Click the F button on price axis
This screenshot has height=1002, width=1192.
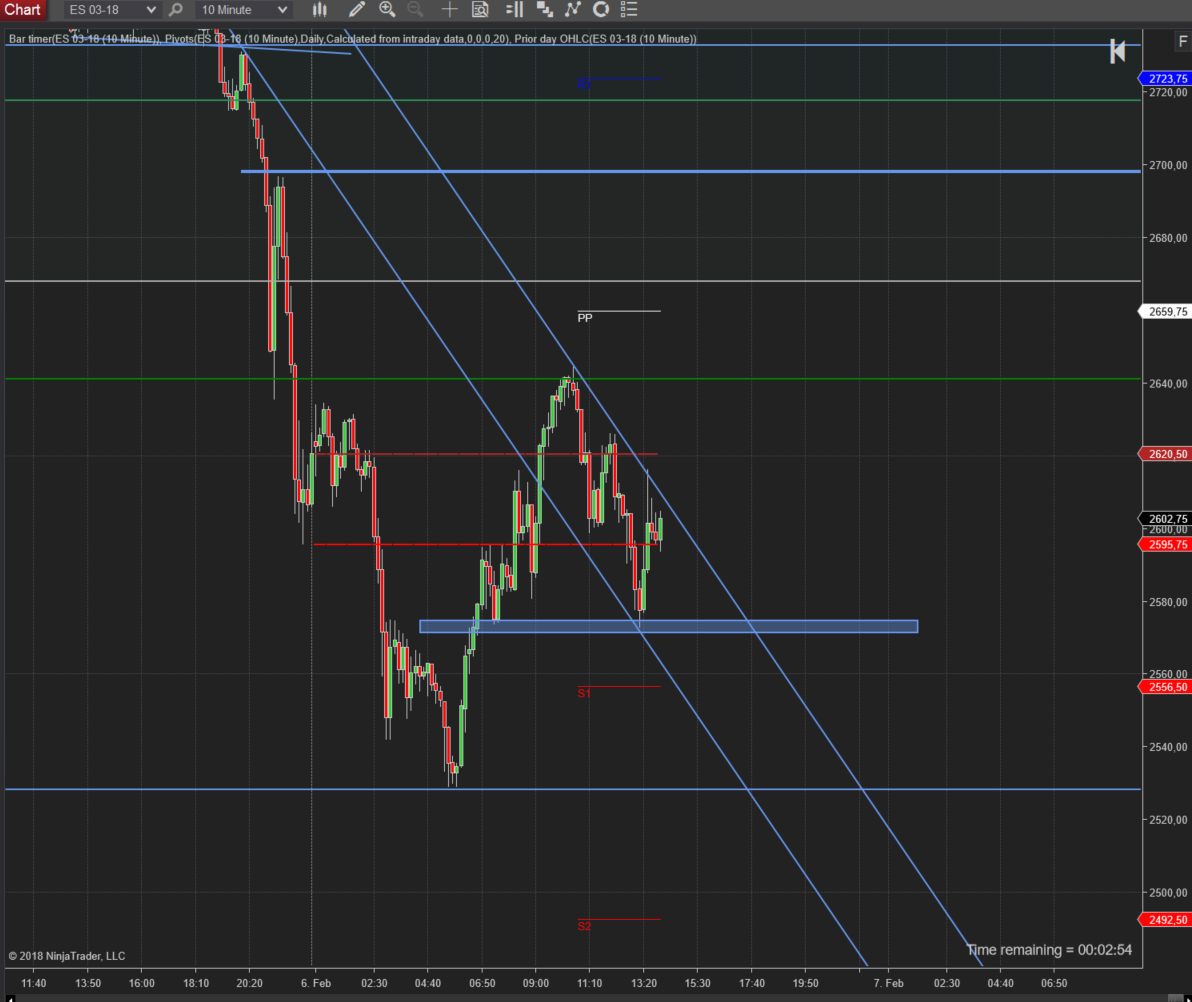[x=1182, y=42]
